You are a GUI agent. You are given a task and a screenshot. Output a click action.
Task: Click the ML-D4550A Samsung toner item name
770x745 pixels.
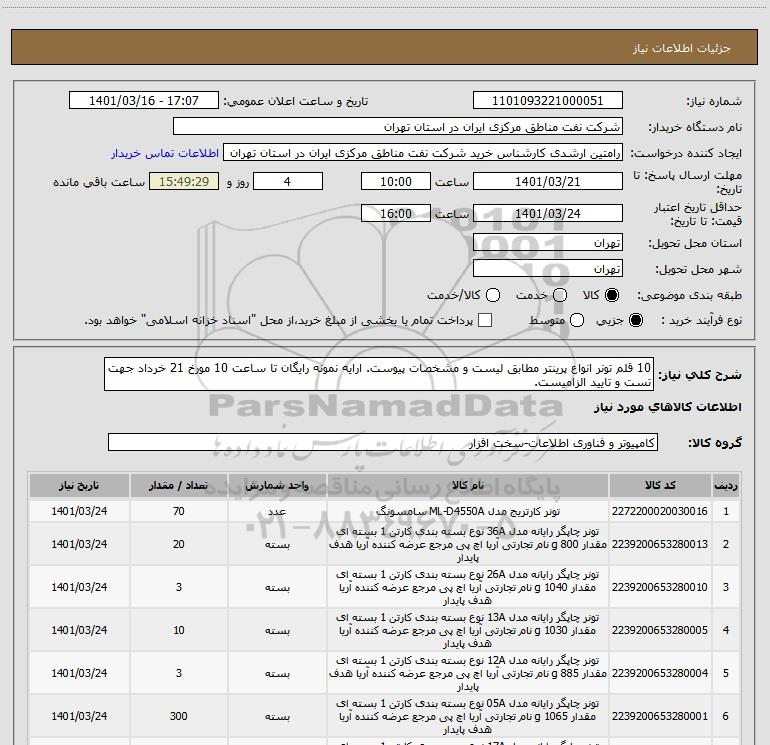point(468,511)
